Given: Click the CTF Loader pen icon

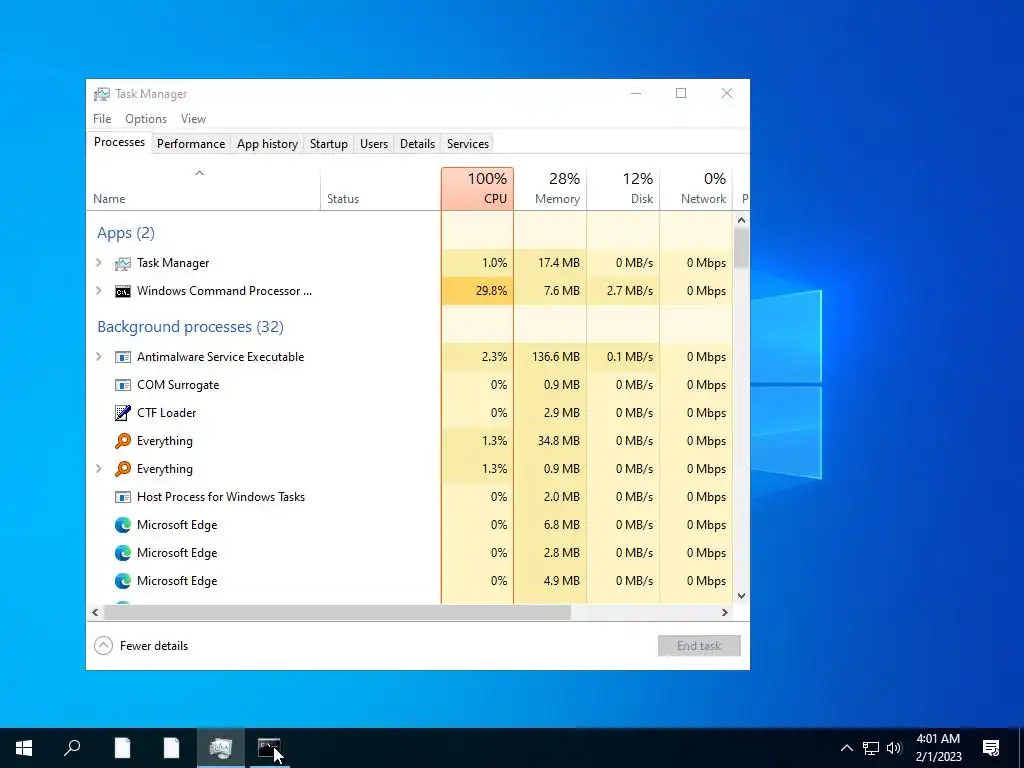Looking at the screenshot, I should pyautogui.click(x=123, y=413).
